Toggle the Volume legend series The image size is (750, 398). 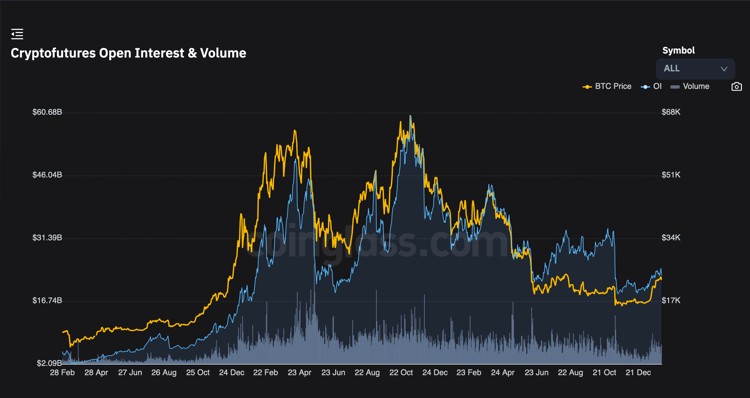(690, 87)
